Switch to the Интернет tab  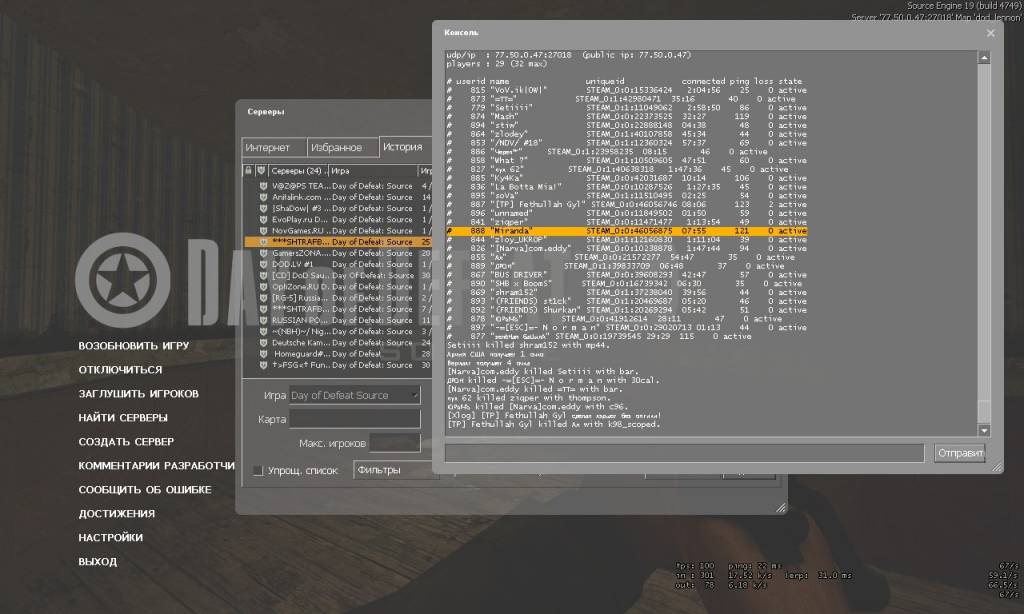274,147
